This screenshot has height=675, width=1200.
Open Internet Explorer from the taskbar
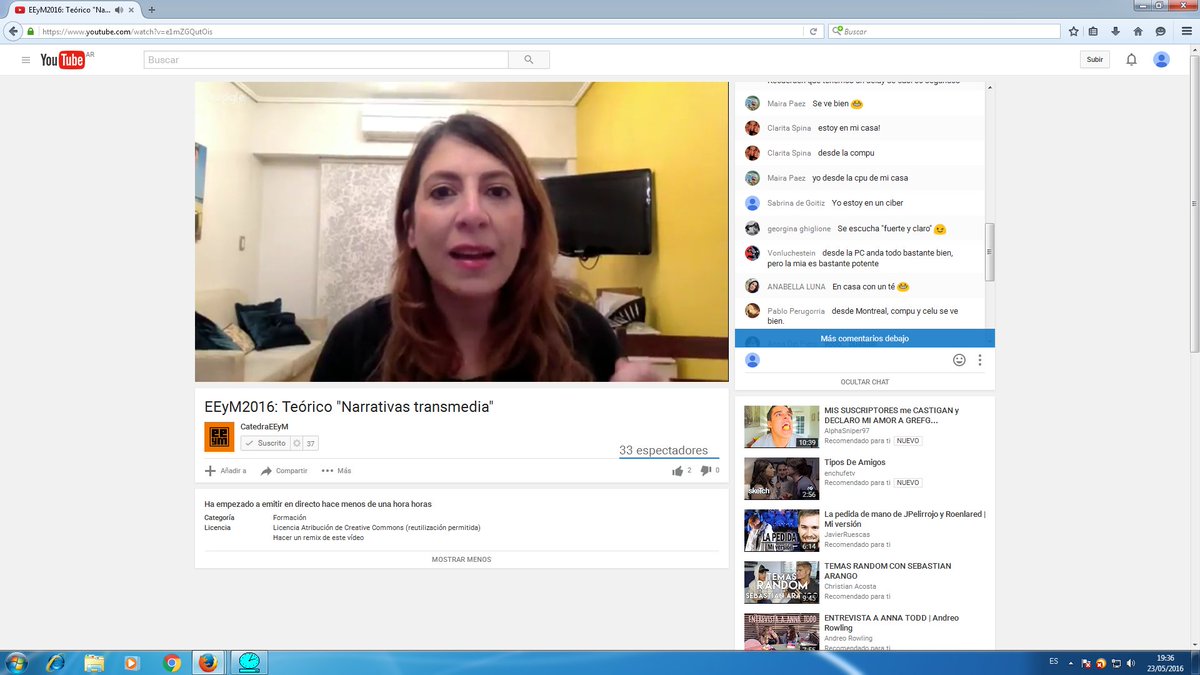pyautogui.click(x=56, y=662)
